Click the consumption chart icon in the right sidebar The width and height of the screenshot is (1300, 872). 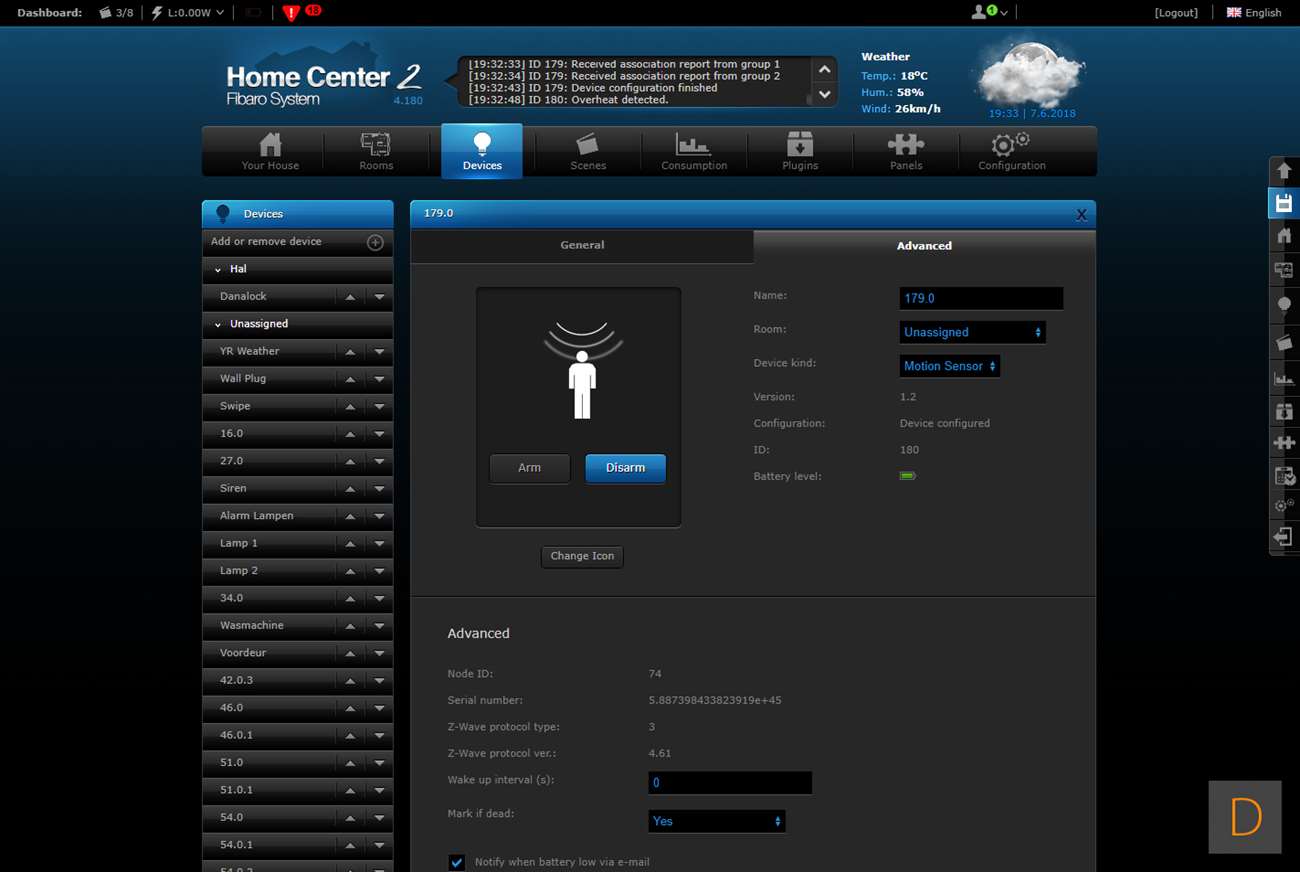tap(1284, 378)
